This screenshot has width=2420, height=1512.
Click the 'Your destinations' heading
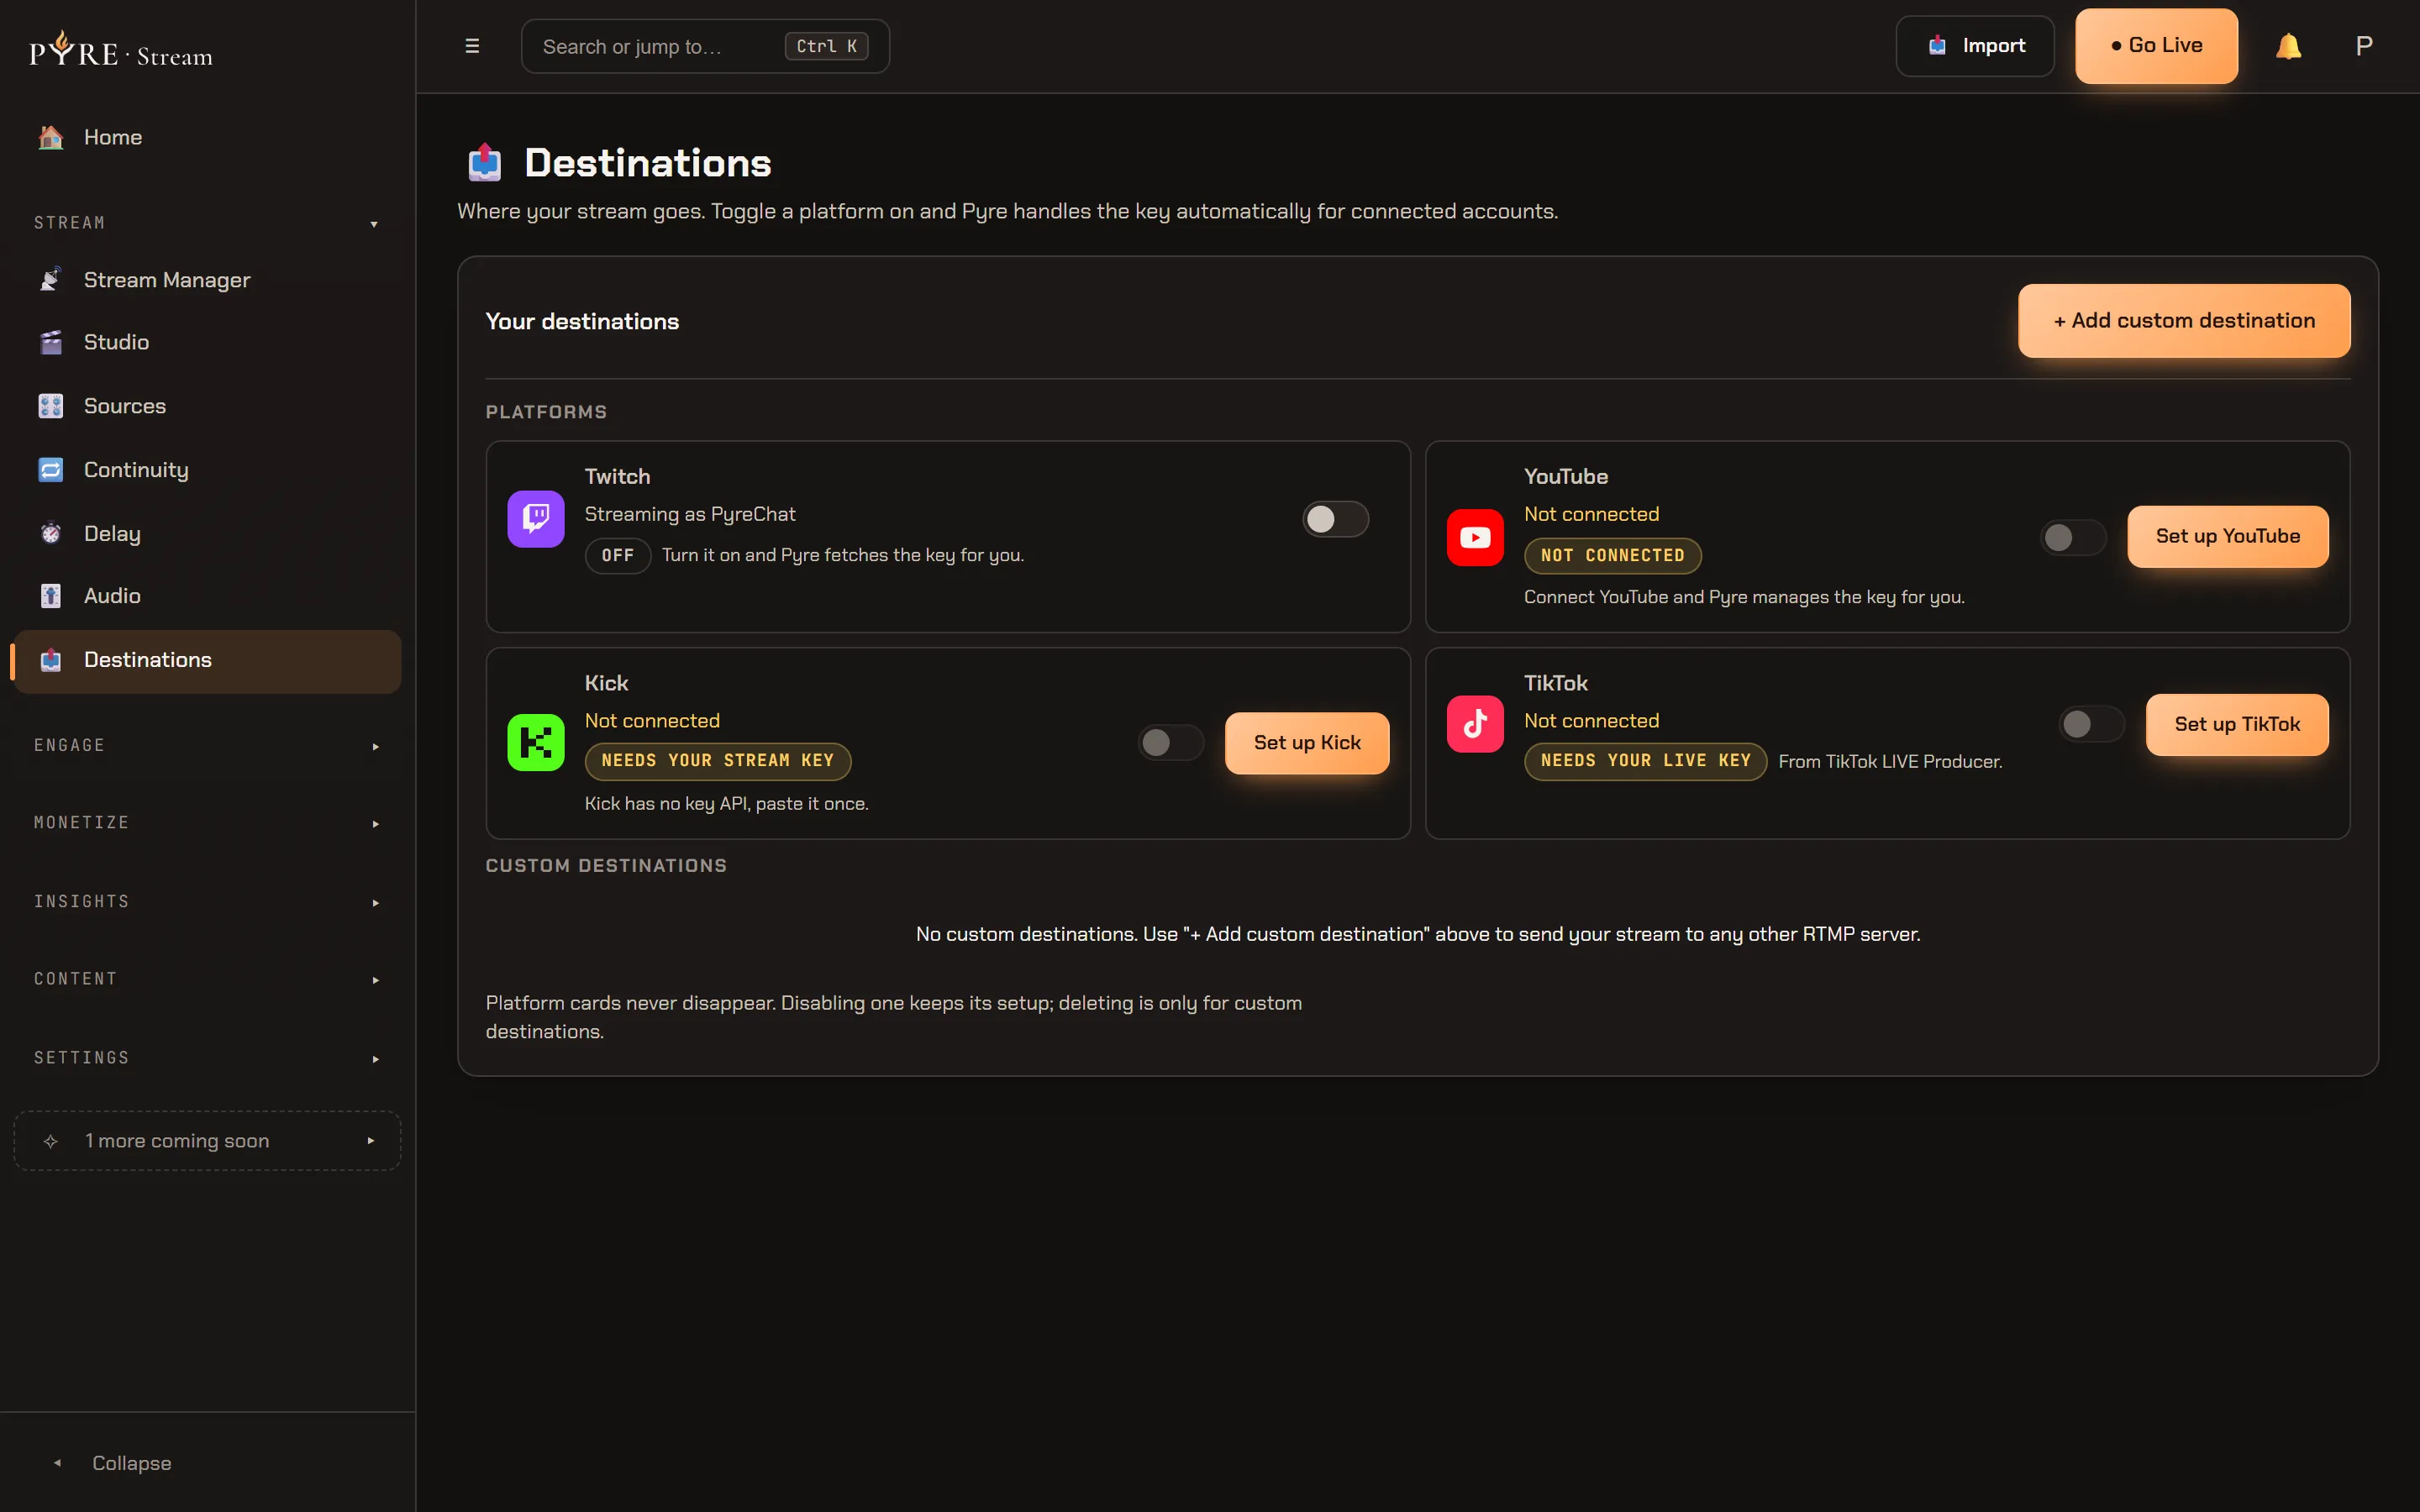(582, 322)
